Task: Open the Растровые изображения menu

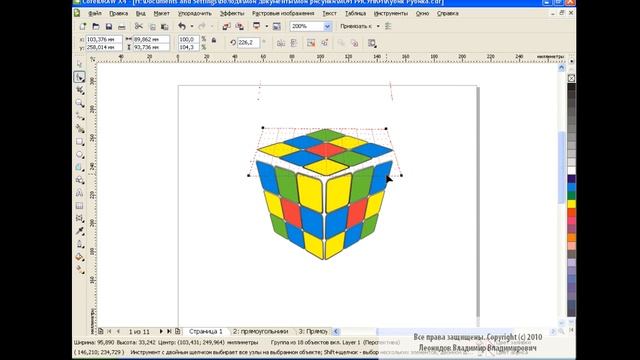Action: tap(283, 13)
